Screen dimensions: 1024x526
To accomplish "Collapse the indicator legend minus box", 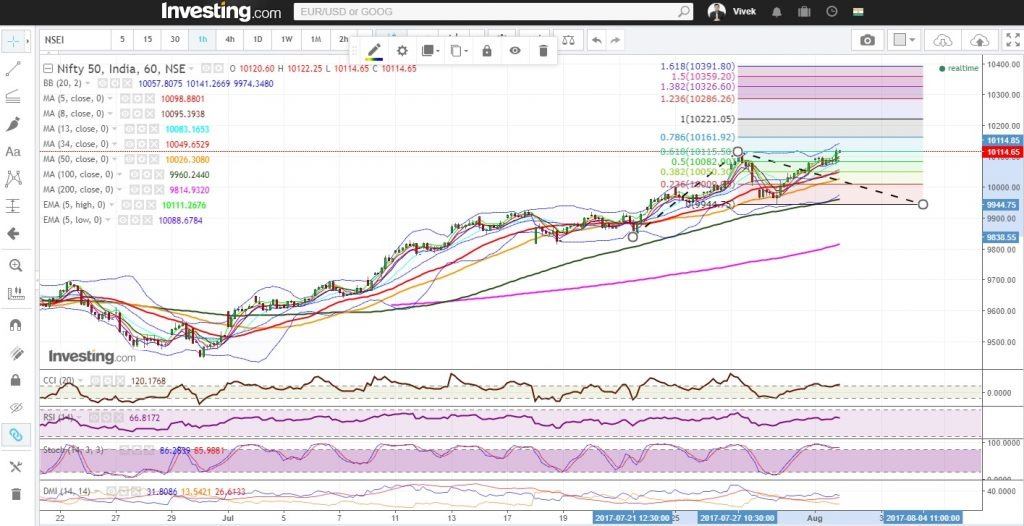I will pyautogui.click(x=47, y=68).
